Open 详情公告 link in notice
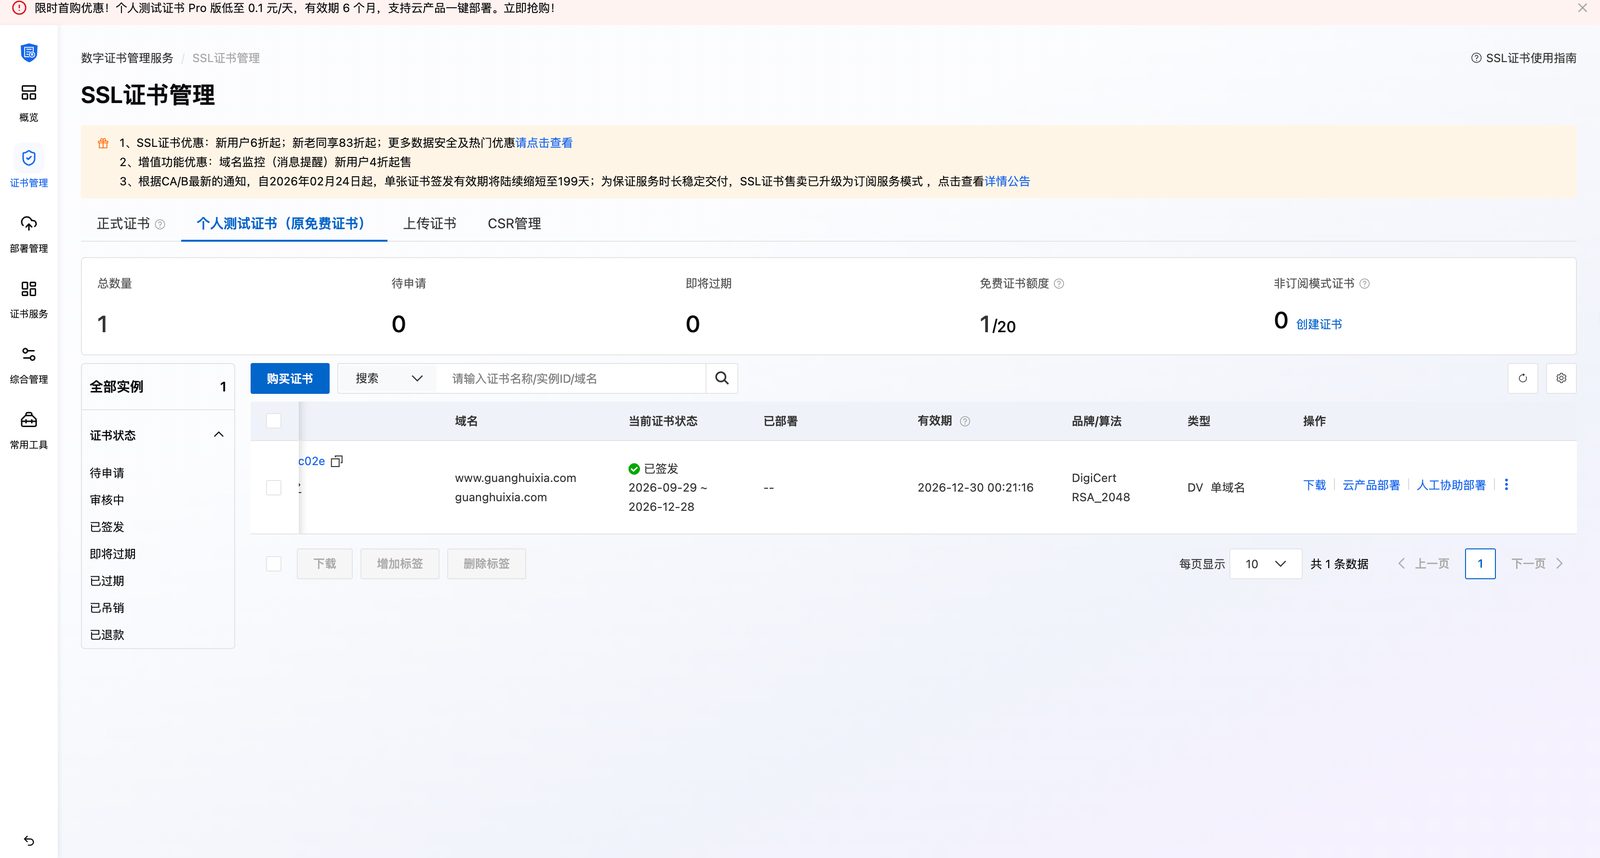Viewport: 1600px width, 858px height. point(1007,181)
